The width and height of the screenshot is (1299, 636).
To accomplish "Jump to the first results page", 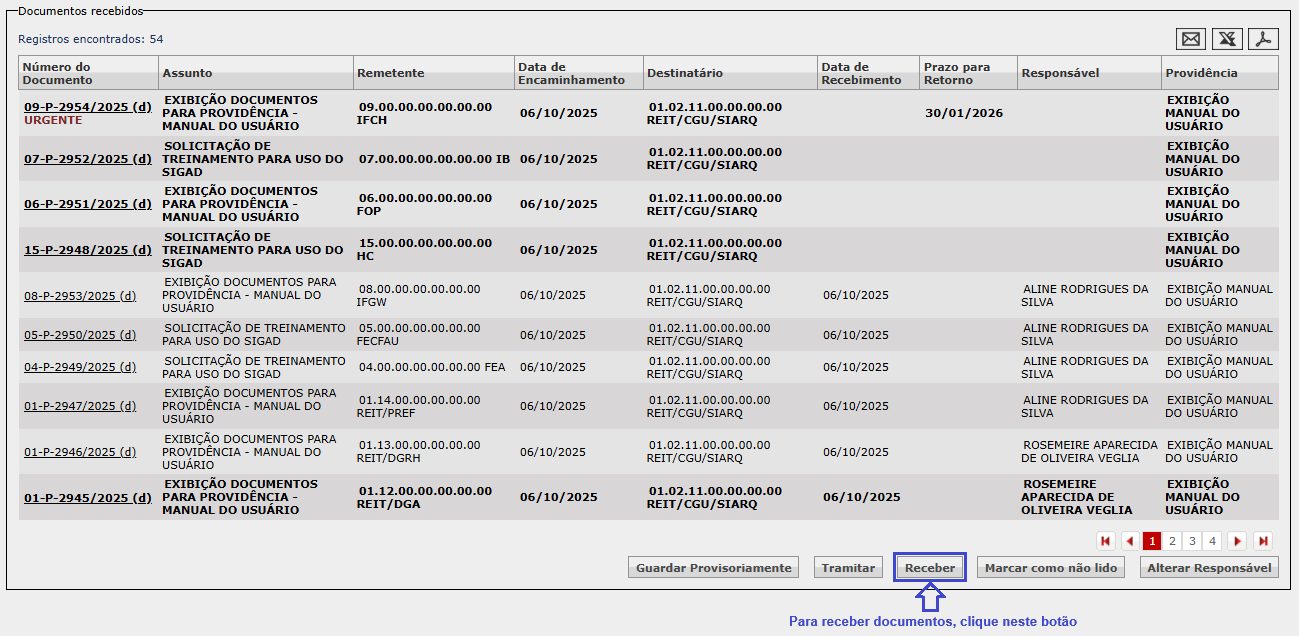I will tap(1106, 541).
